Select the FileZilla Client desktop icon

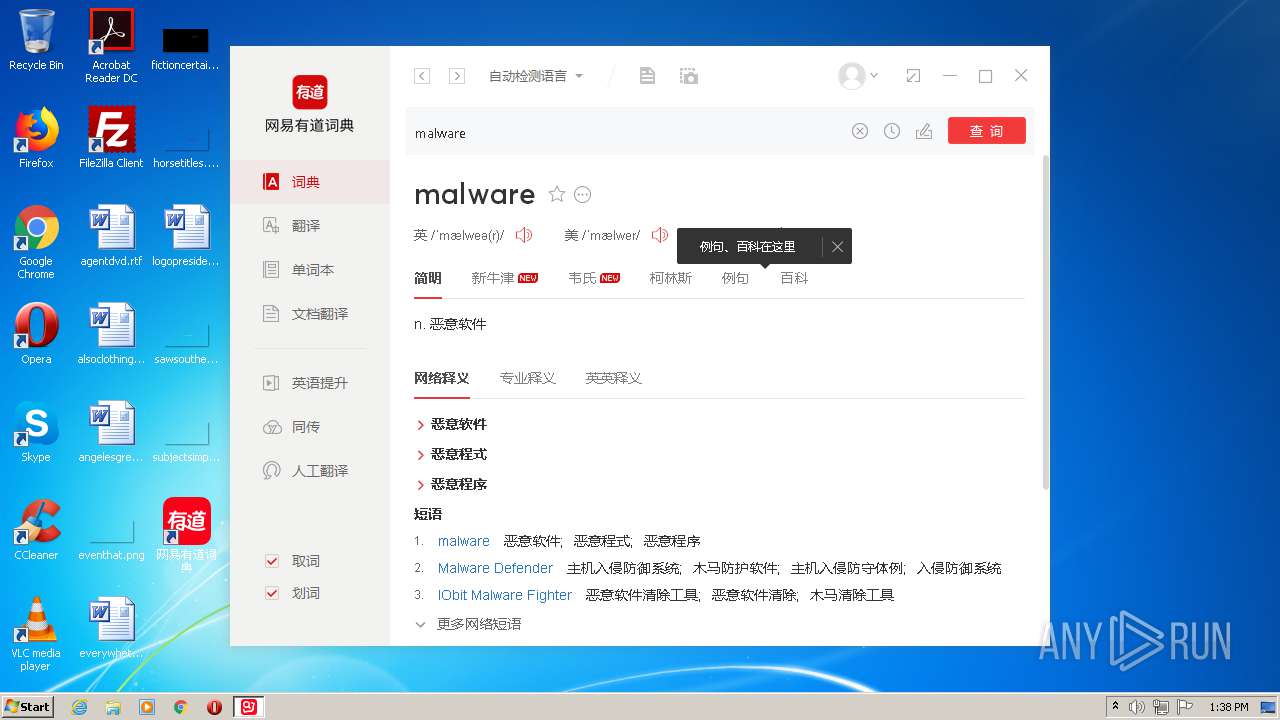click(x=111, y=138)
